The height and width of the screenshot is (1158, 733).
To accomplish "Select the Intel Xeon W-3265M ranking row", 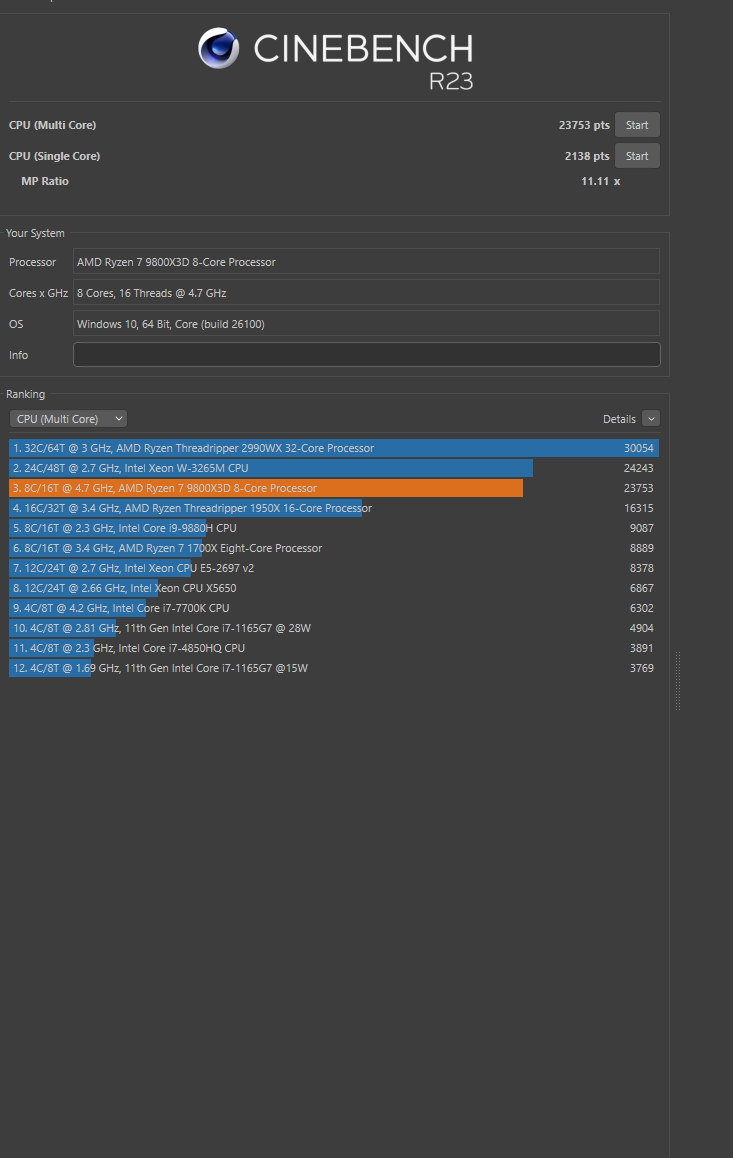I will click(333, 468).
